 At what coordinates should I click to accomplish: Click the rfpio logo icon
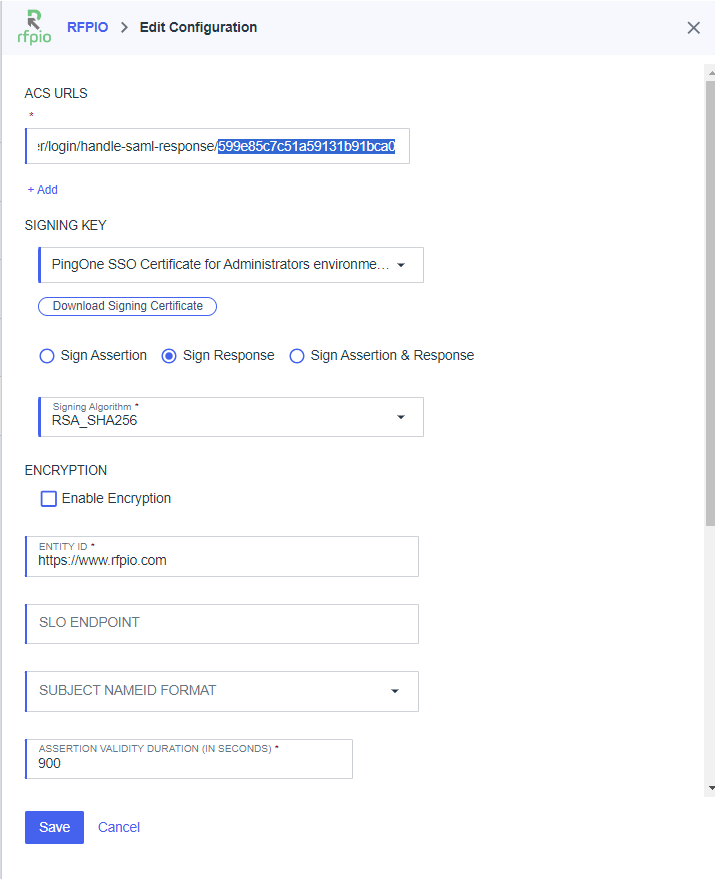pyautogui.click(x=34, y=27)
